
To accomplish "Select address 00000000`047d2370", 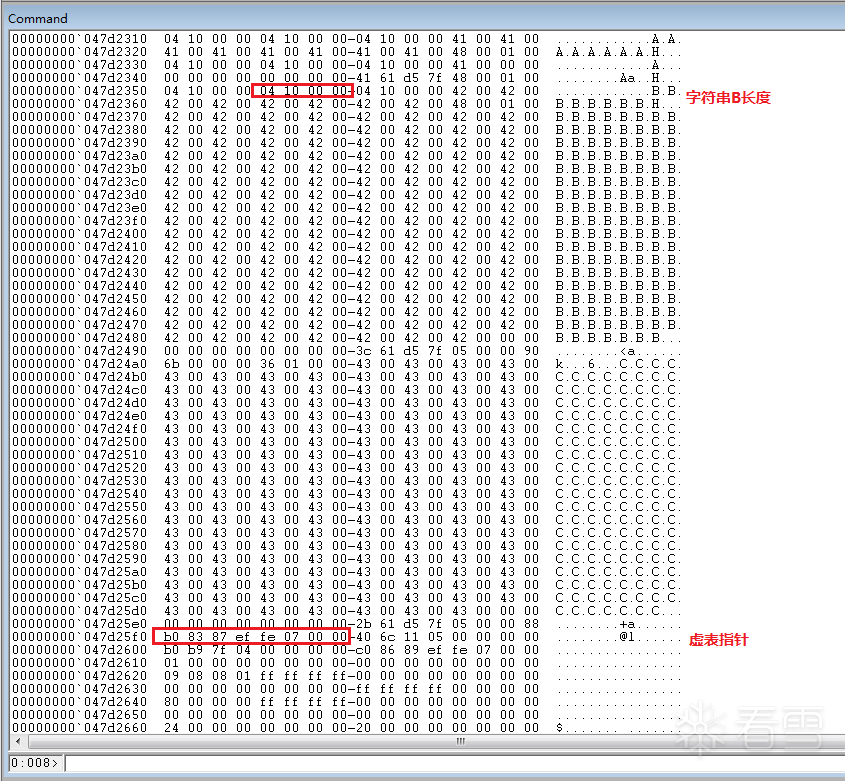I will point(79,116).
